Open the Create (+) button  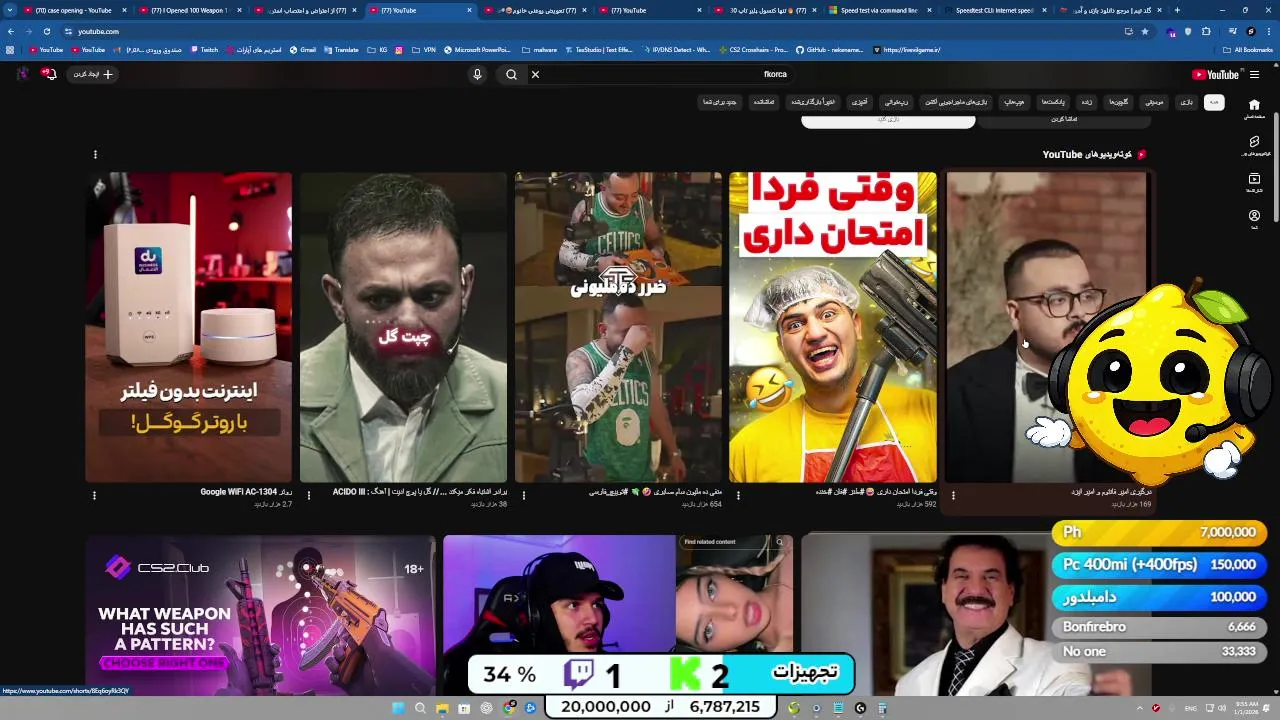click(x=94, y=74)
